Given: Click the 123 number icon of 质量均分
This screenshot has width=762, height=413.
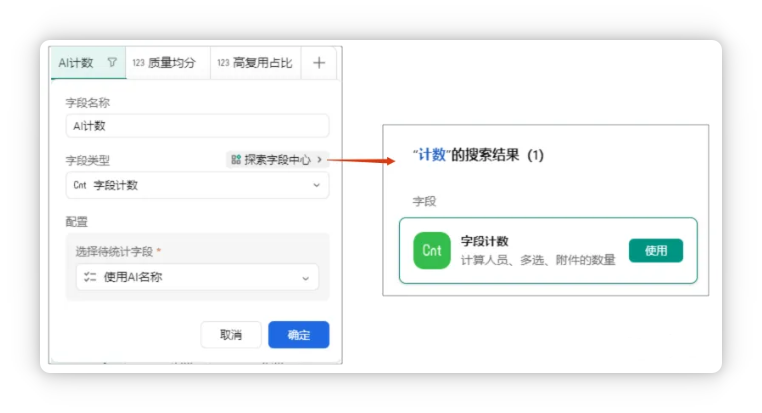Looking at the screenshot, I should click(x=139, y=63).
